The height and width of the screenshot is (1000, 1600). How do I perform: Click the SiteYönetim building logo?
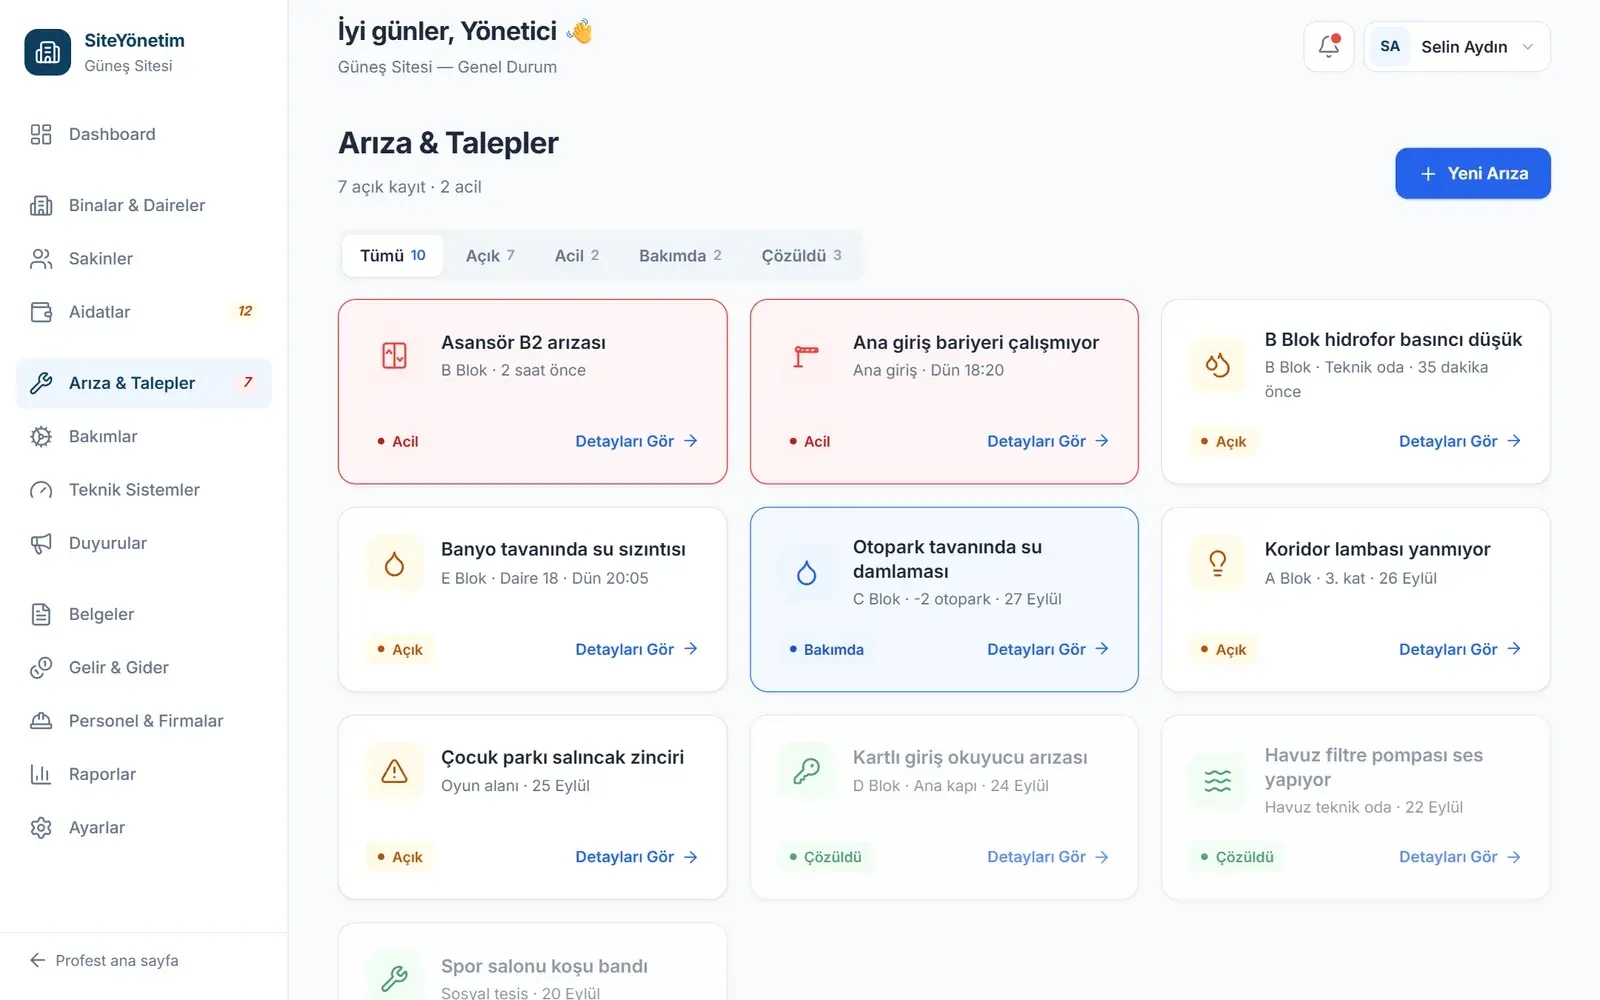(x=48, y=52)
